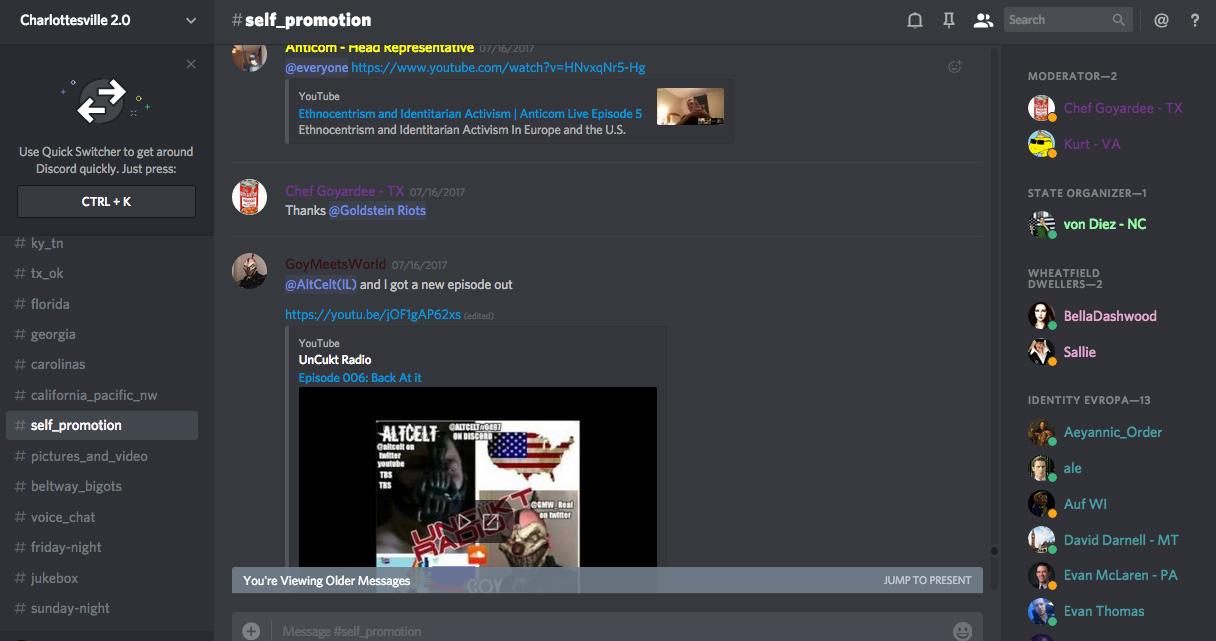Viewport: 1216px width, 641px height.
Task: Open help via question mark icon
Action: (1195, 20)
